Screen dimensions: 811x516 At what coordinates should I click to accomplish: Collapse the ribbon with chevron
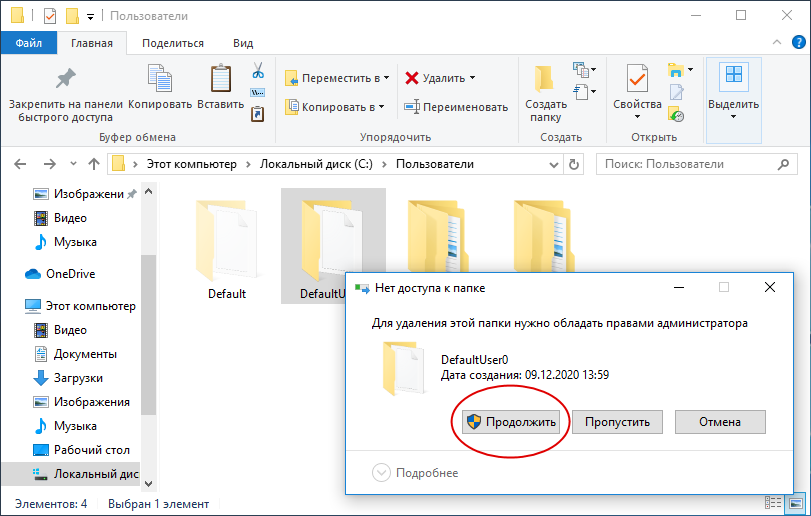click(777, 42)
